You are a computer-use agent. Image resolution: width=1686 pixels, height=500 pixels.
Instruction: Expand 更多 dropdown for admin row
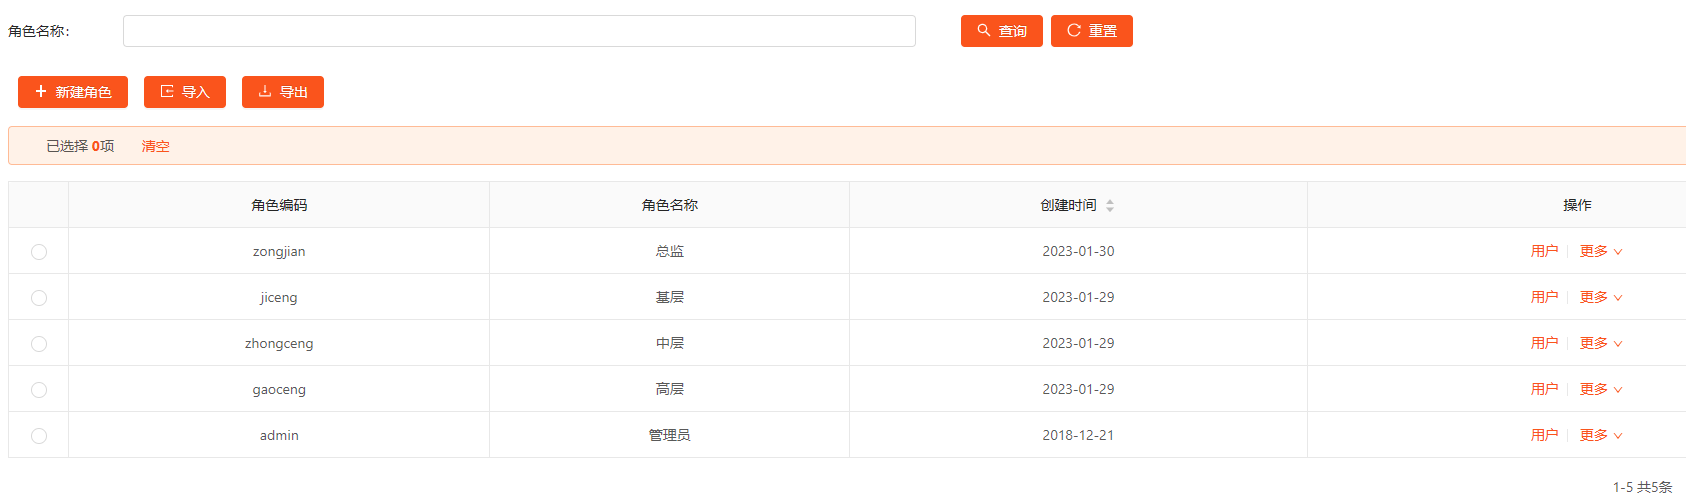(1600, 436)
